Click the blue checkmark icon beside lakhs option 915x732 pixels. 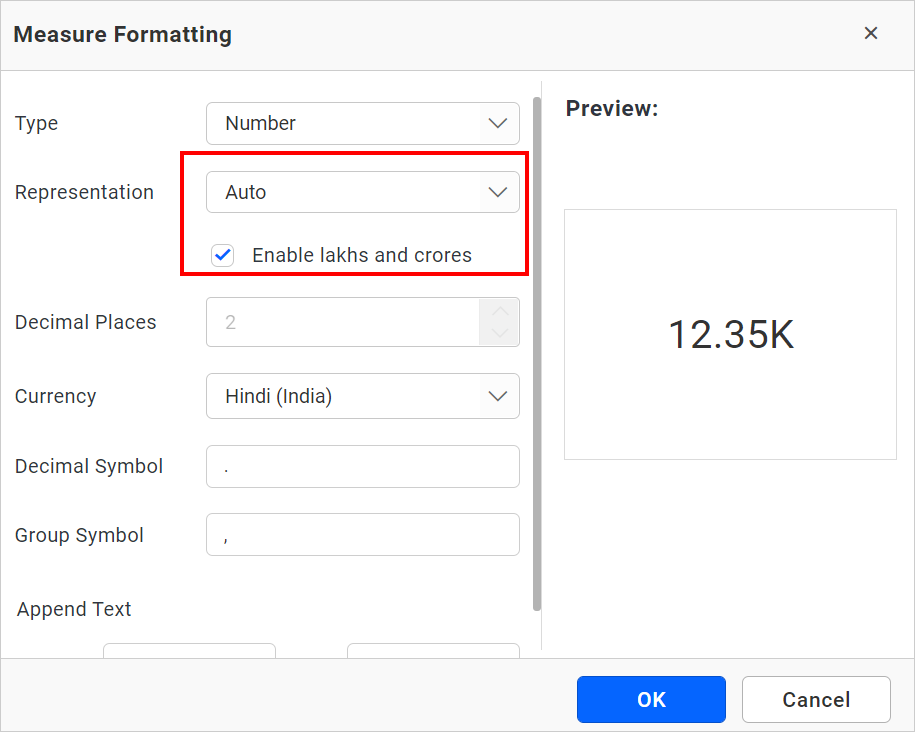222,255
